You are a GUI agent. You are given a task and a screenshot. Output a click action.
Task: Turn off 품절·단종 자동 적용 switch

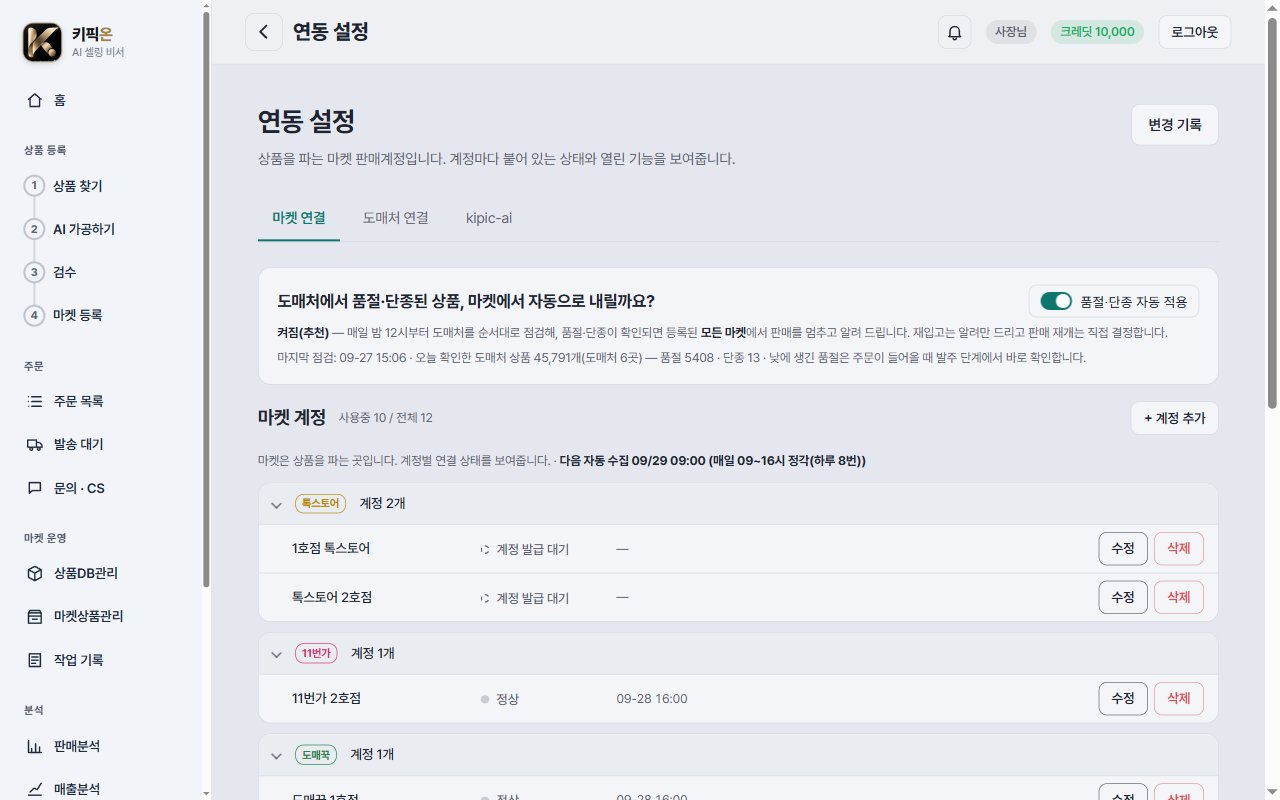[x=1056, y=301]
